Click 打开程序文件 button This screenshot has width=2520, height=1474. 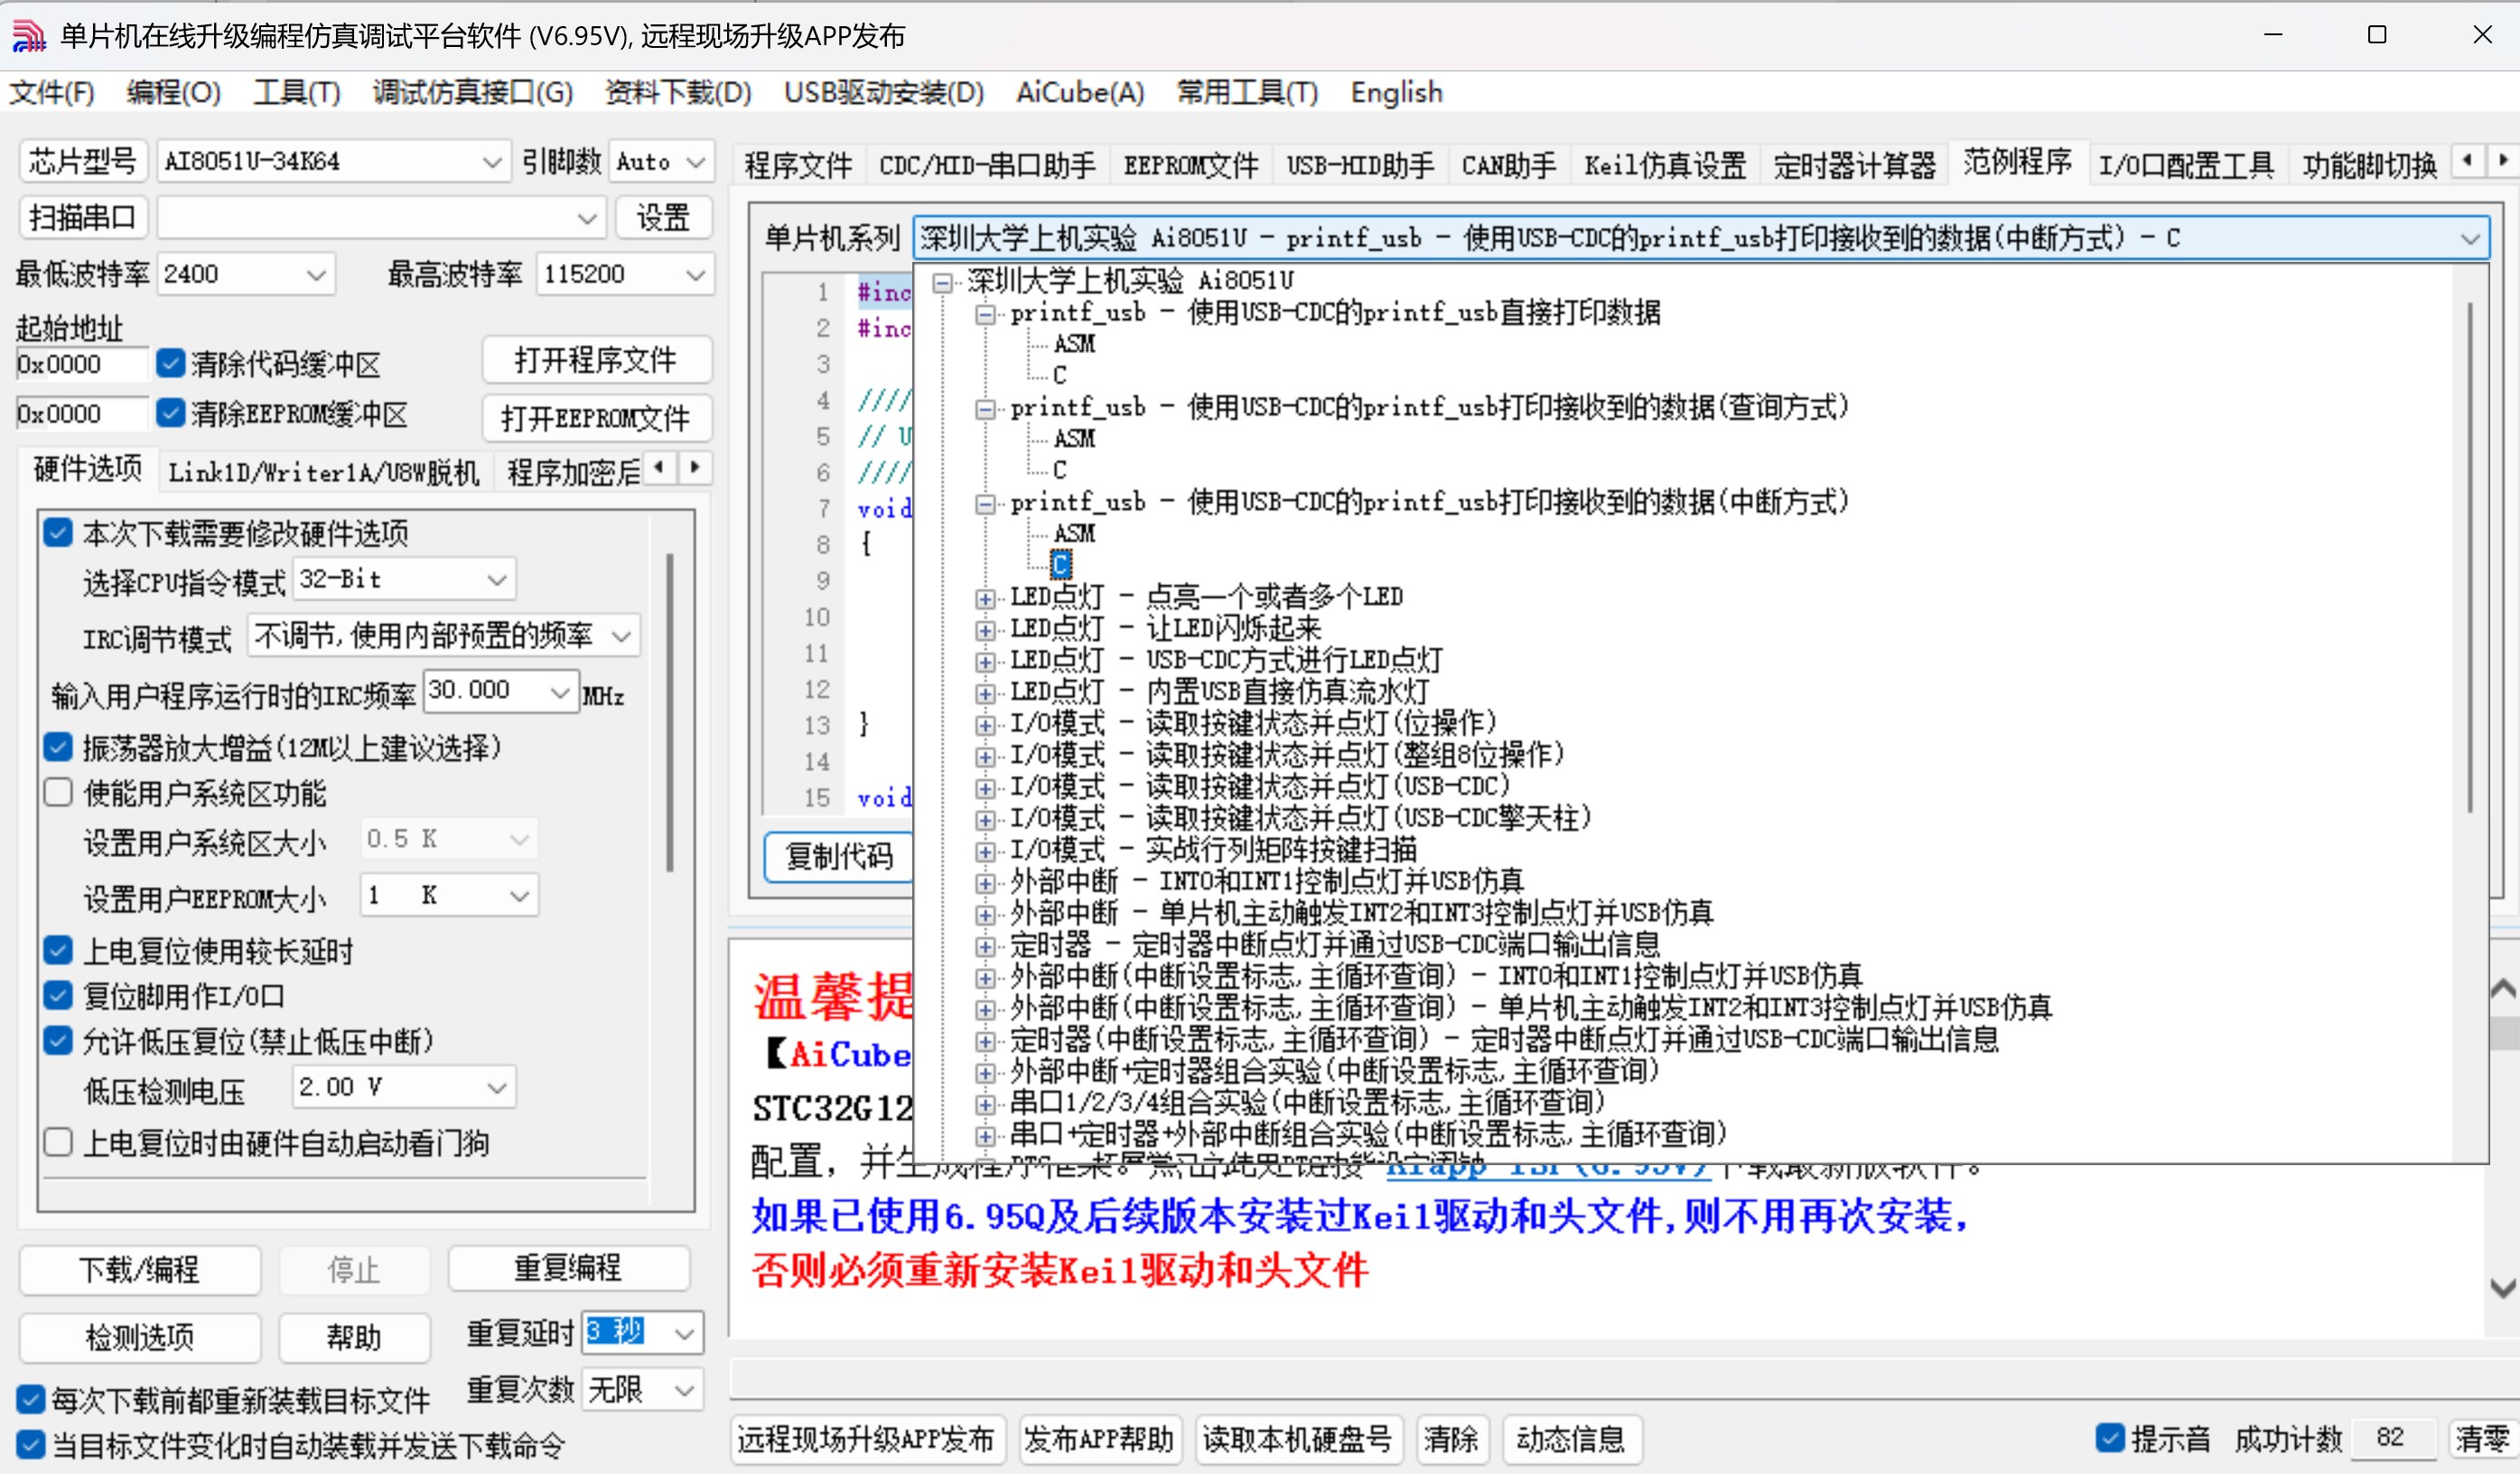pos(596,360)
